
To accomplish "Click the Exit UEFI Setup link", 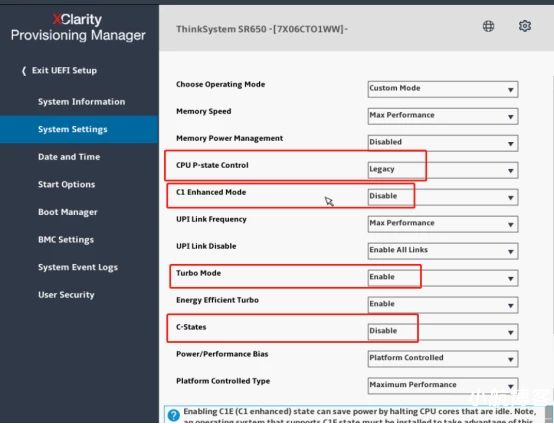I will point(64,71).
